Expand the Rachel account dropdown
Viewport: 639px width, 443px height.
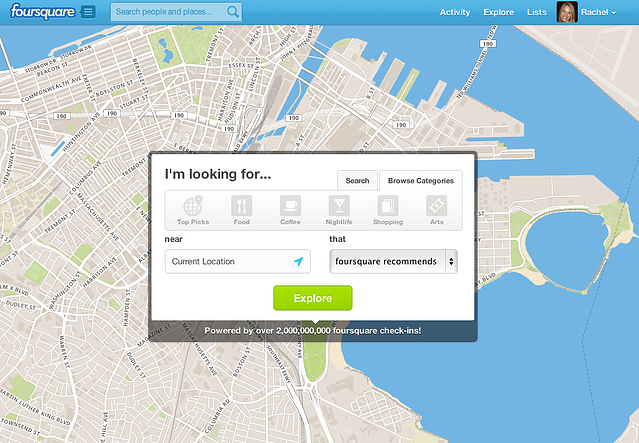pos(598,12)
